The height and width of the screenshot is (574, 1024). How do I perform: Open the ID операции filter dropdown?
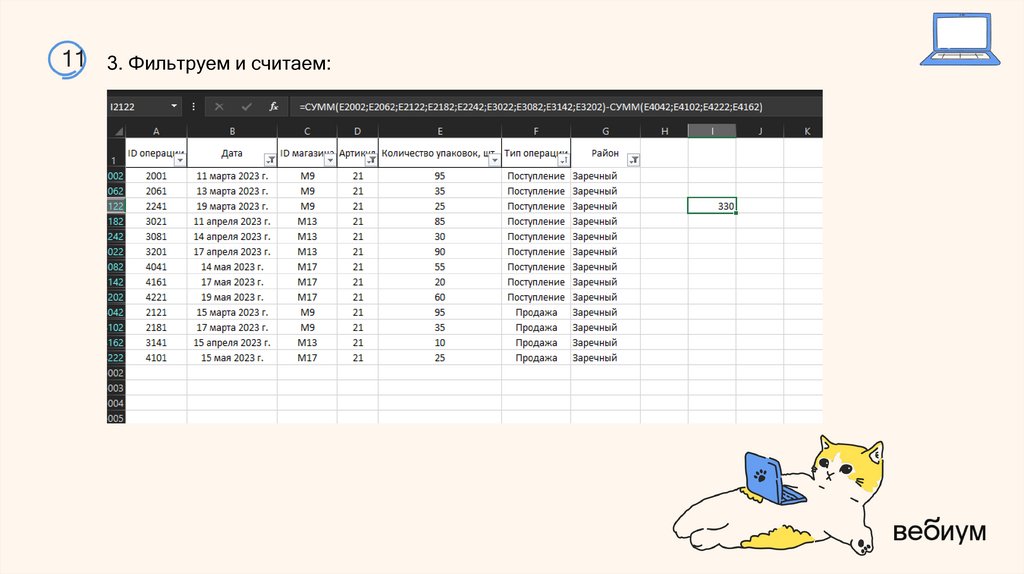point(180,160)
